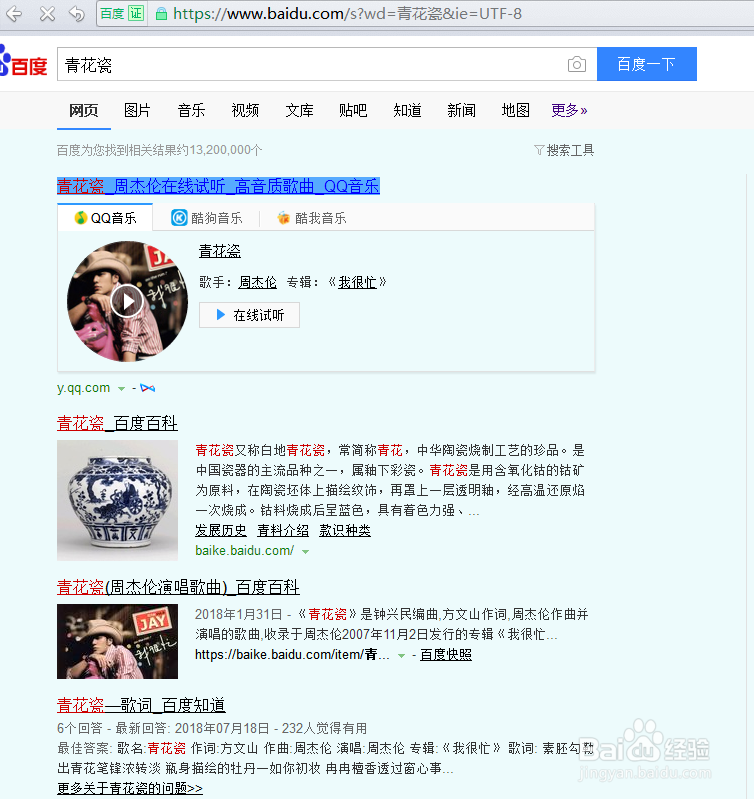
Task: Click the 搜索工具 filter funnel icon
Action: point(539,150)
